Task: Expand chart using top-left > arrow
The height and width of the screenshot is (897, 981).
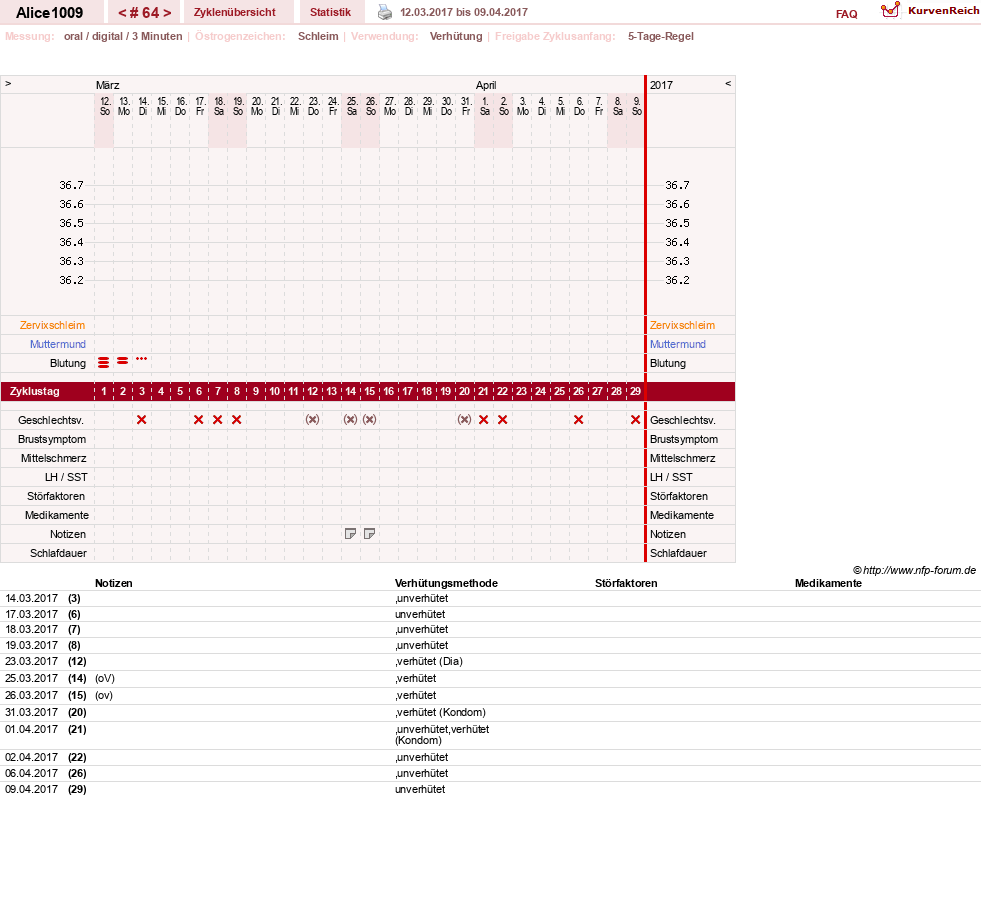Action: 8,83
